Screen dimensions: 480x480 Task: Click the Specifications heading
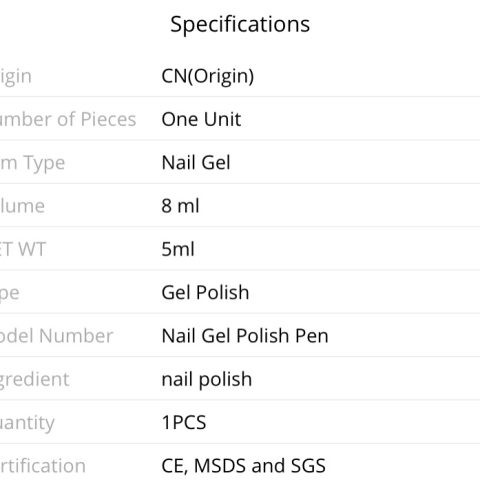click(240, 24)
